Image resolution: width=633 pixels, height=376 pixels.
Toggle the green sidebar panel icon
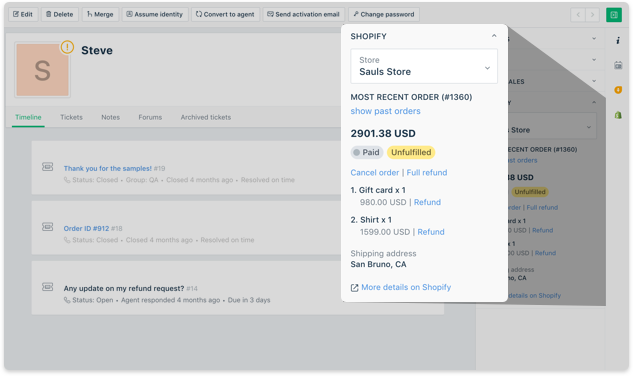(x=614, y=15)
